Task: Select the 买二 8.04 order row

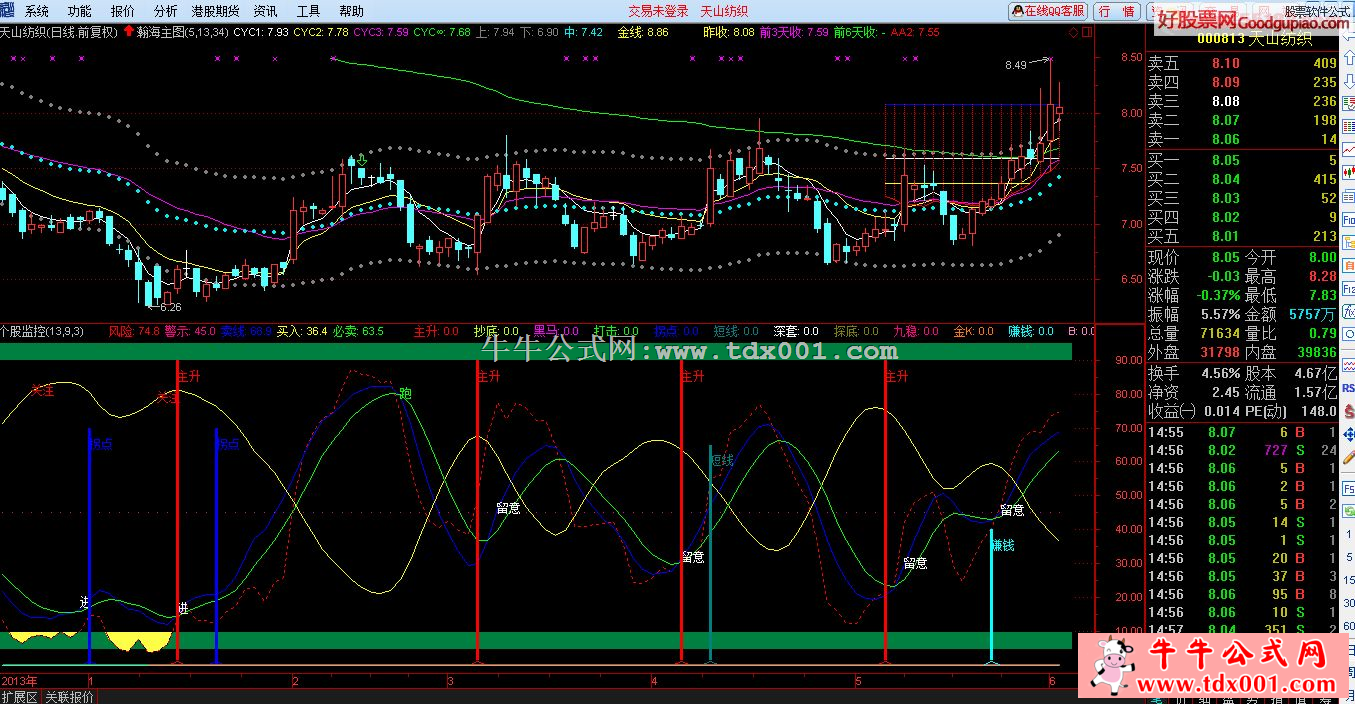Action: 1242,179
